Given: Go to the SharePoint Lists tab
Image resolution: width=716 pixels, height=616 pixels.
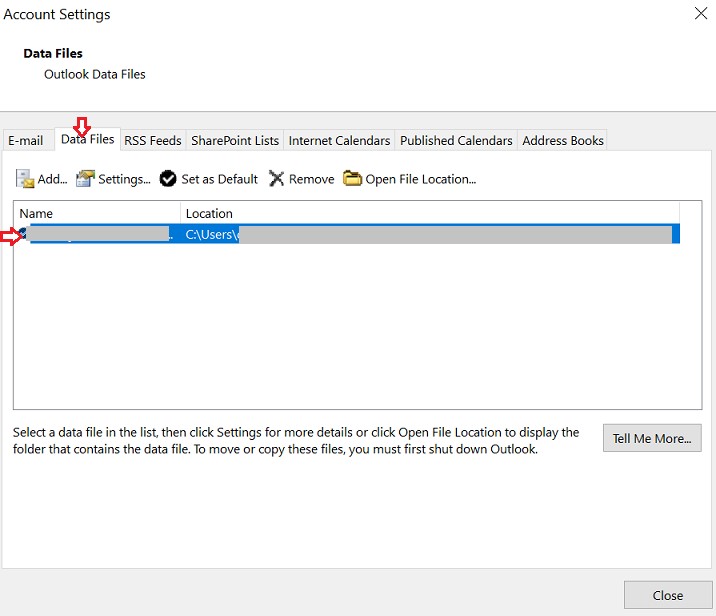Looking at the screenshot, I should click(x=235, y=140).
